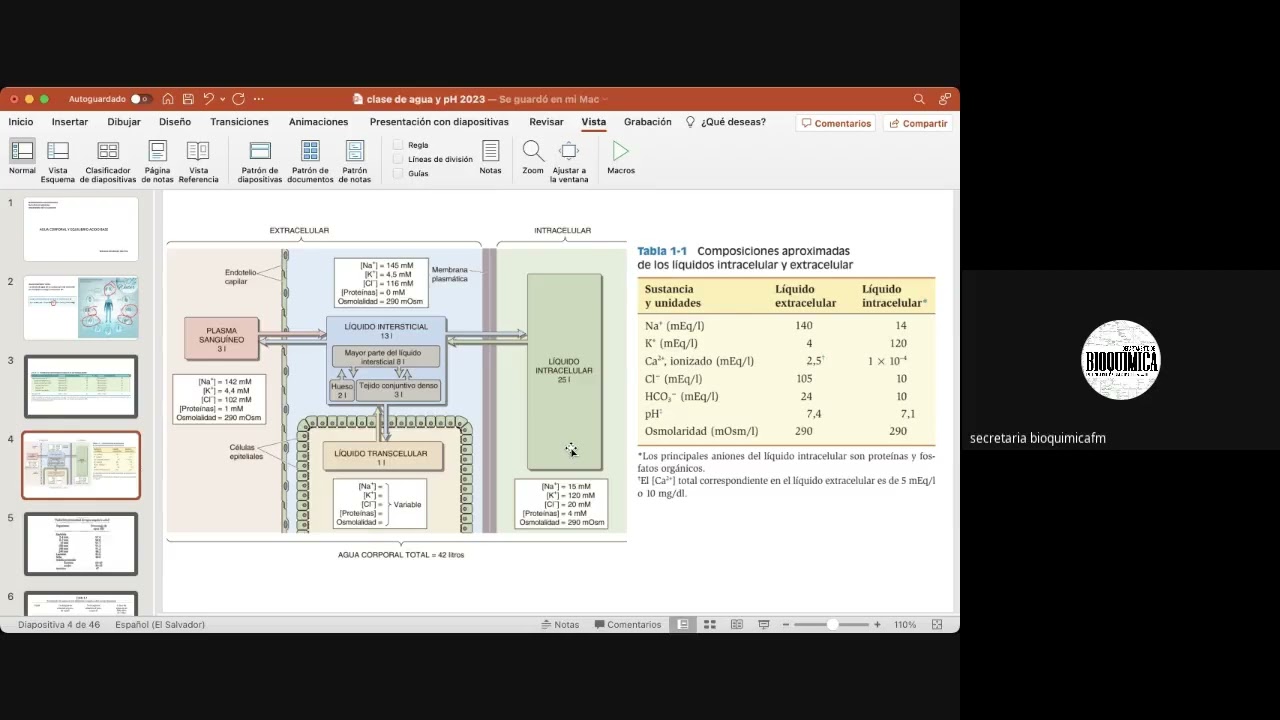
Task: Select the Normal view icon
Action: 22,159
